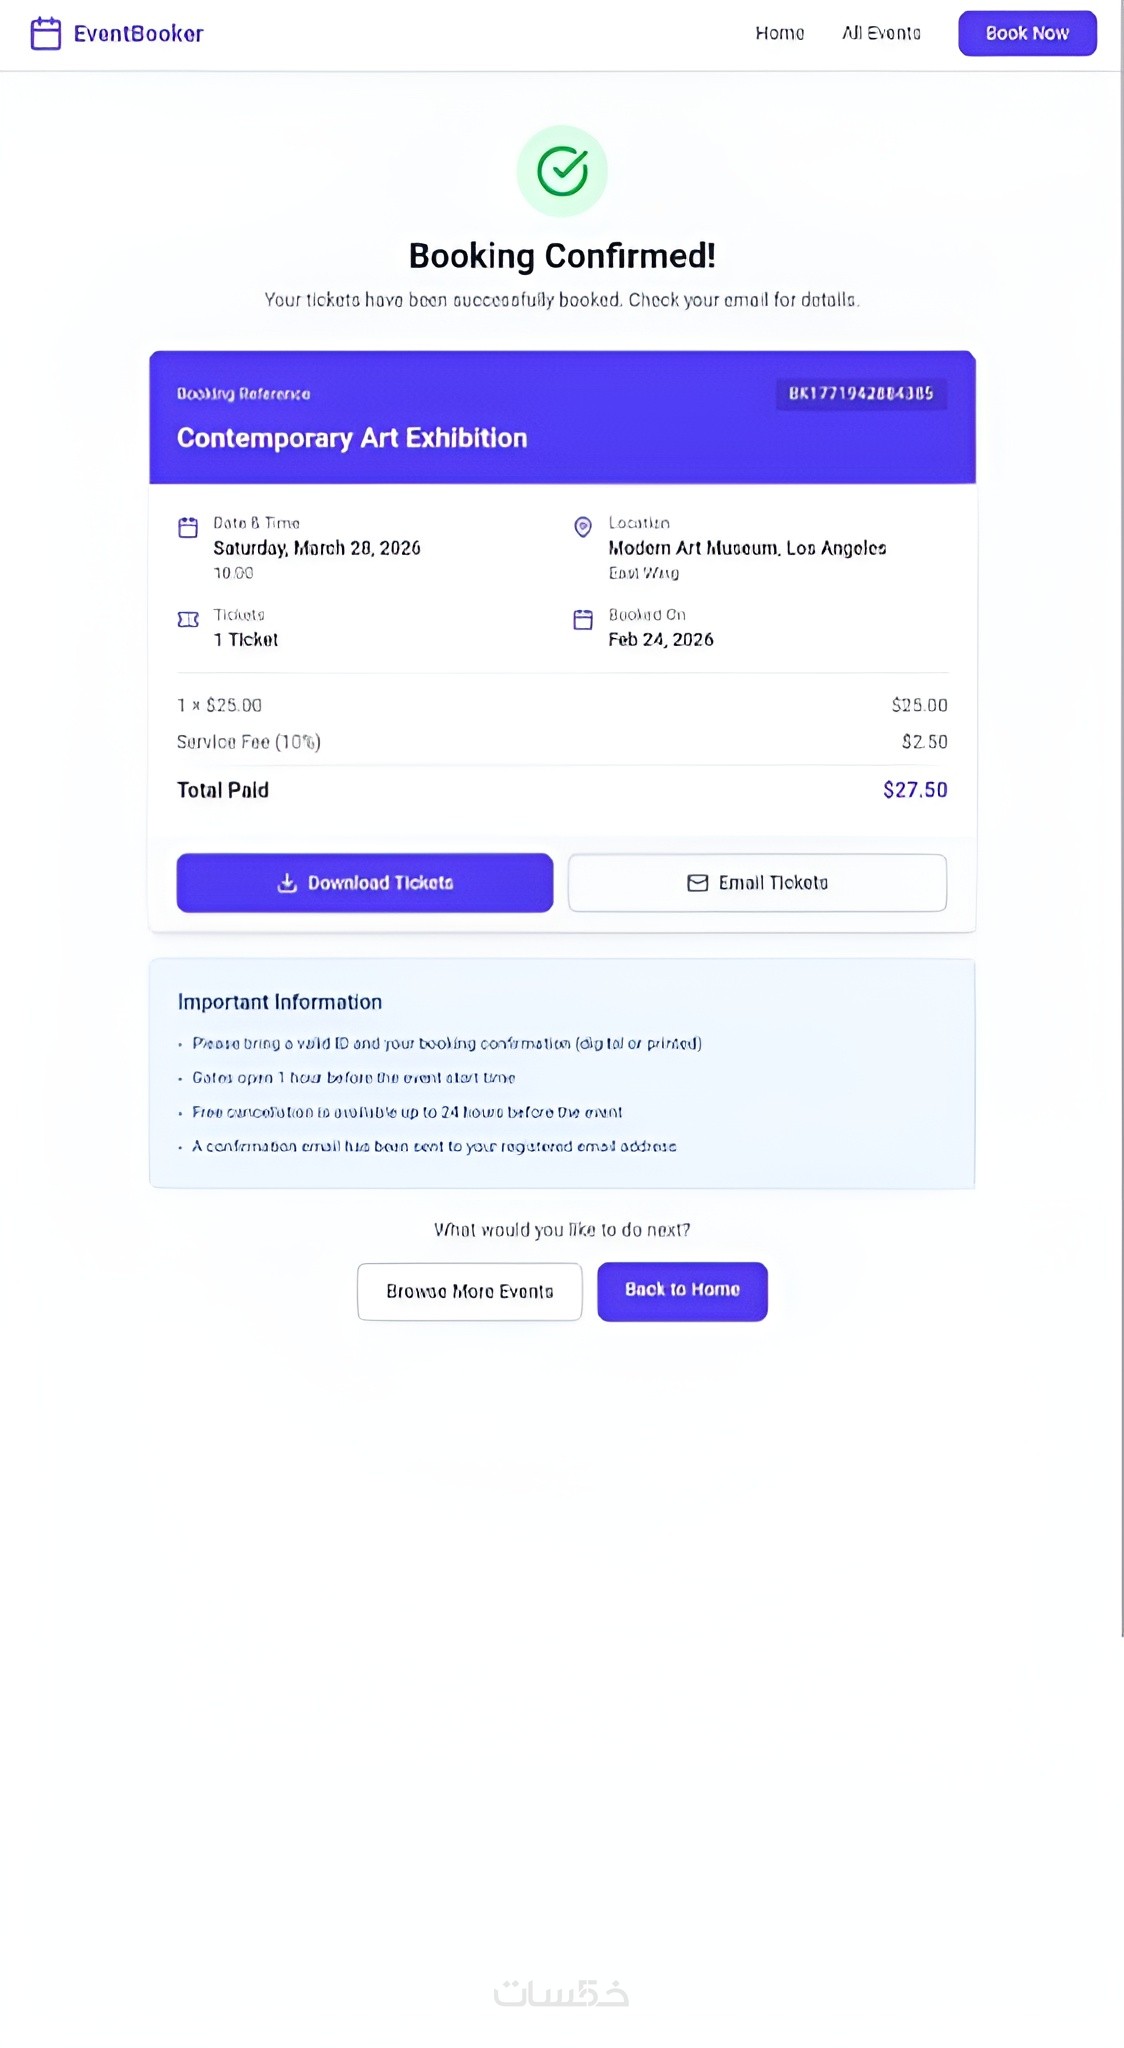The width and height of the screenshot is (1124, 2048).
Task: Click the page's vertical scrollbar
Action: pyautogui.click(x=1122, y=800)
